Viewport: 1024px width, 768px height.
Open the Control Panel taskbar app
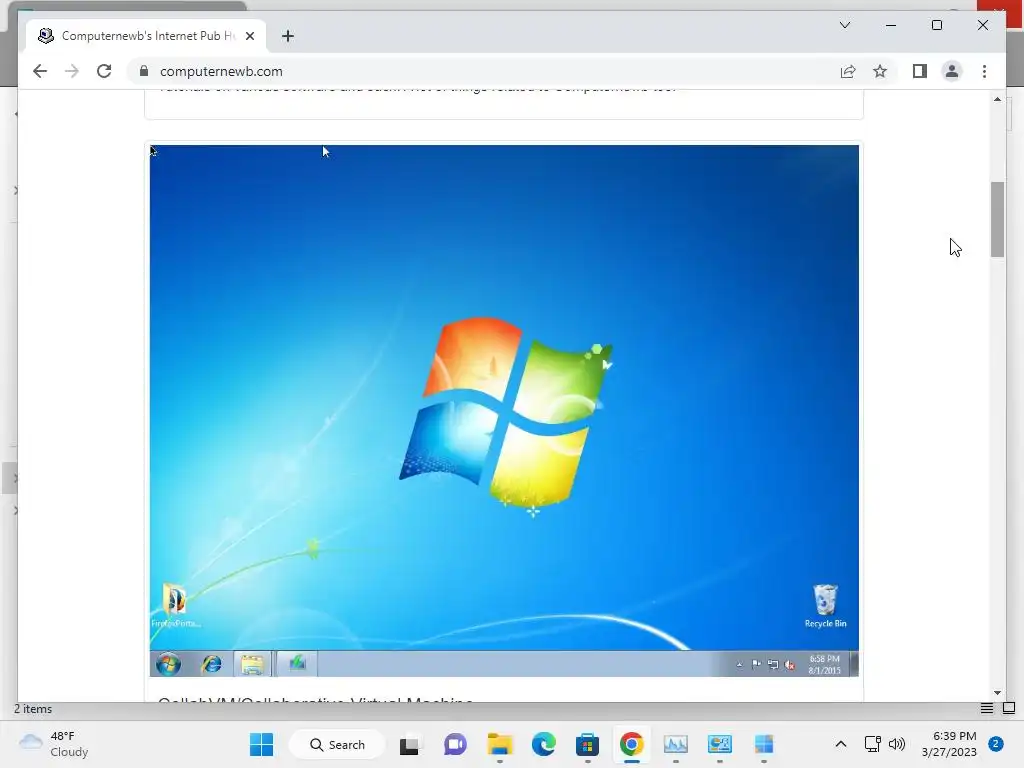point(720,744)
